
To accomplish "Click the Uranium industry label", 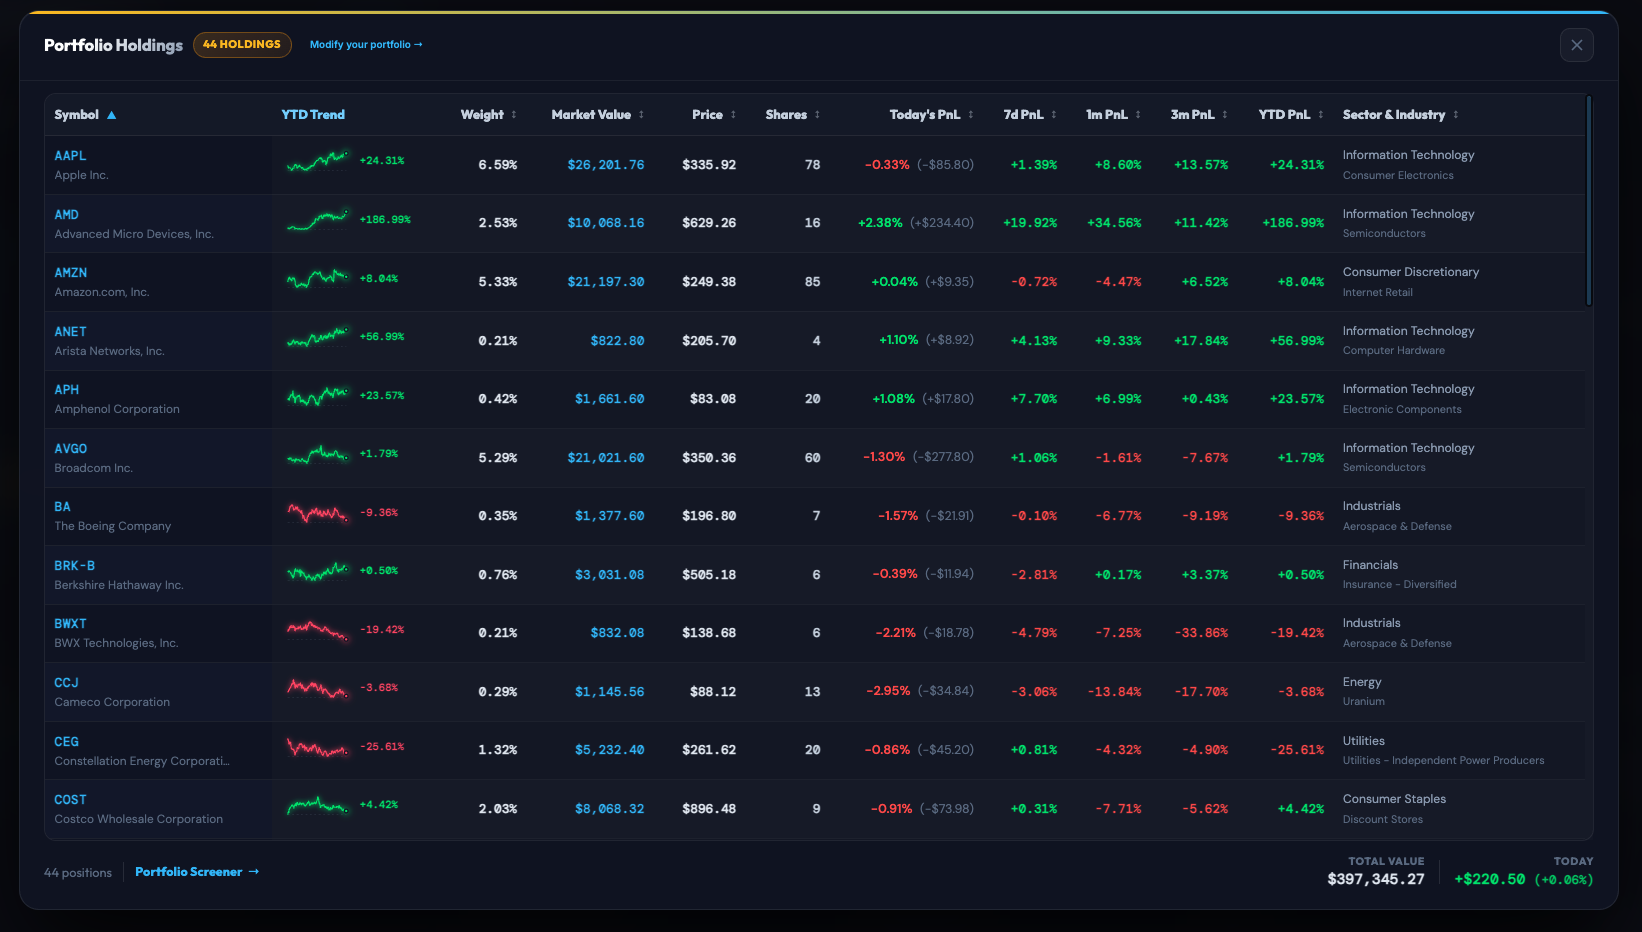I will pos(1364,702).
